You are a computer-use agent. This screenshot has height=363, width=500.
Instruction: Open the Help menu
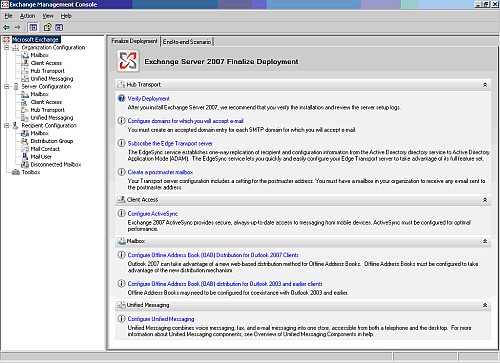pyautogui.click(x=66, y=16)
